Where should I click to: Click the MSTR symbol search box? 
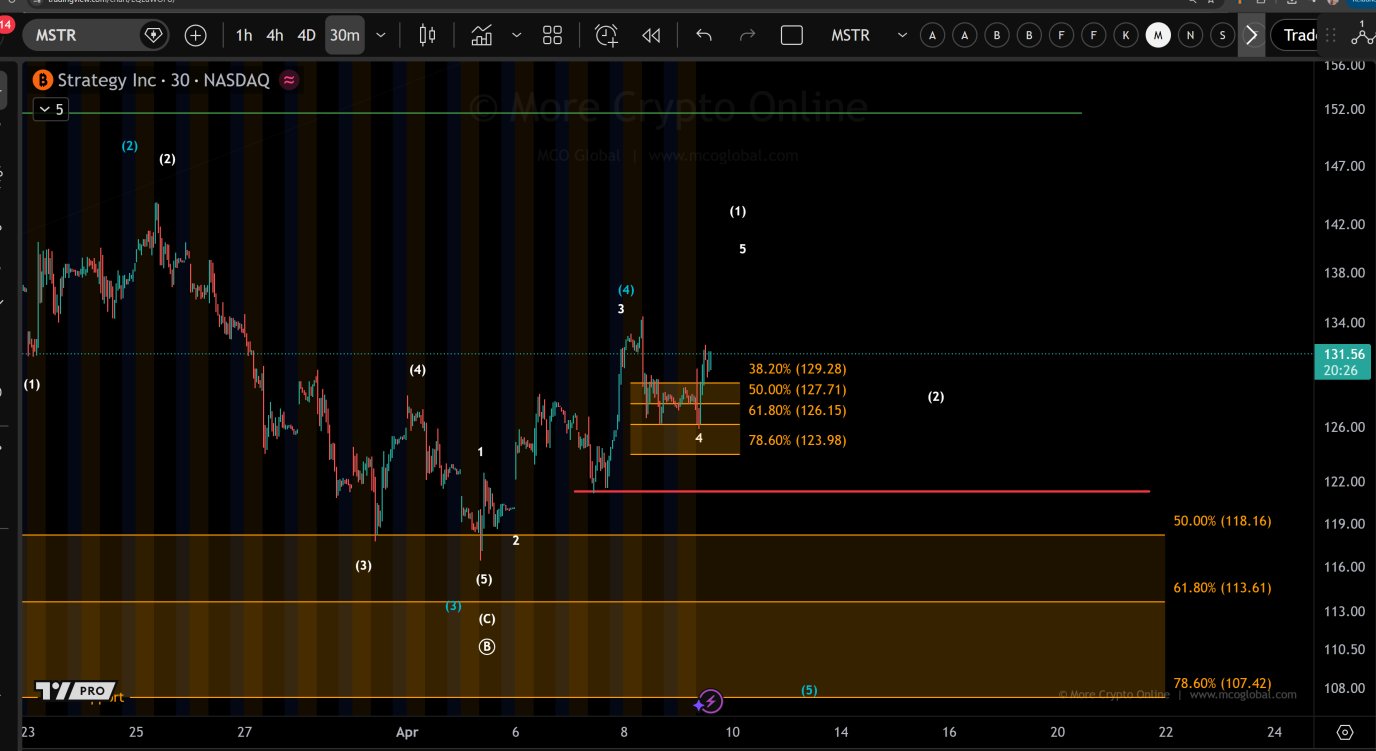coord(85,36)
